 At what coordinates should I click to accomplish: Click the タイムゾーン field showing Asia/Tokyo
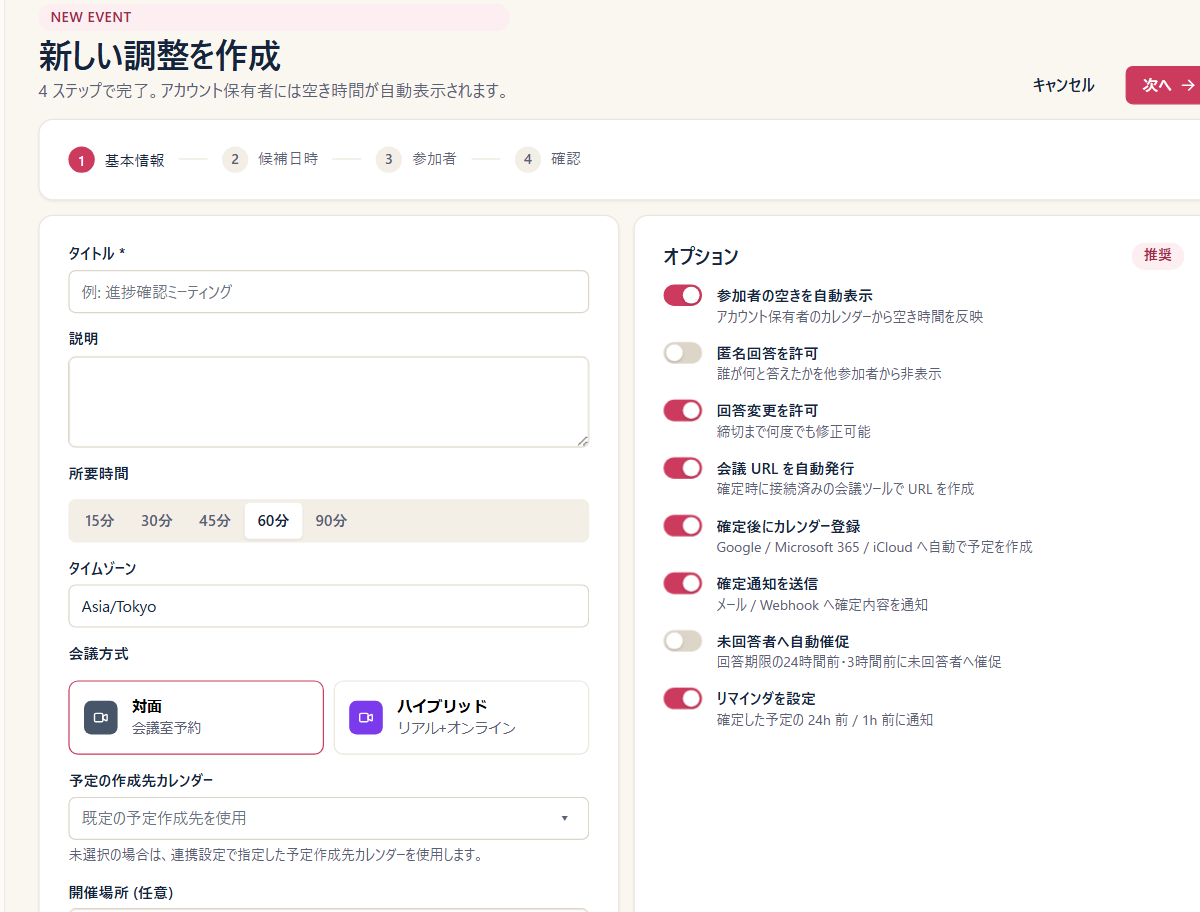click(x=328, y=606)
